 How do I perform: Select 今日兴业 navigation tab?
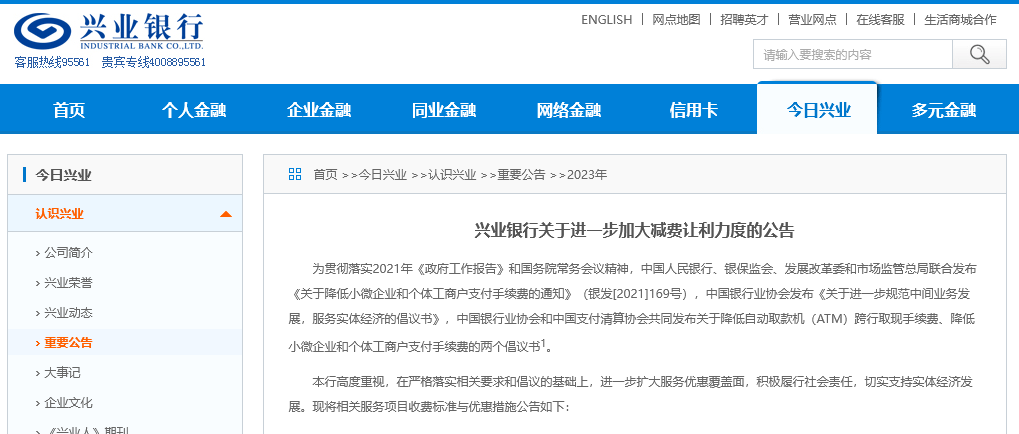[818, 110]
